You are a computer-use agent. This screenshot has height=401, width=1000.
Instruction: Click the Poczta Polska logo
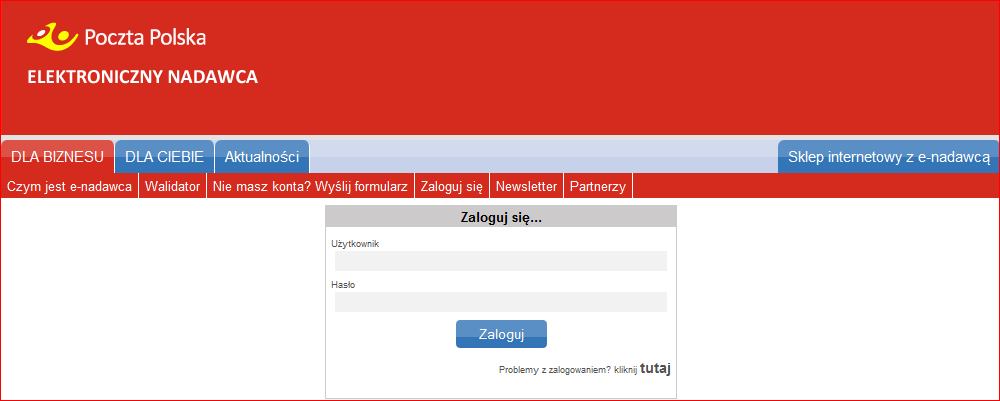tap(116, 37)
